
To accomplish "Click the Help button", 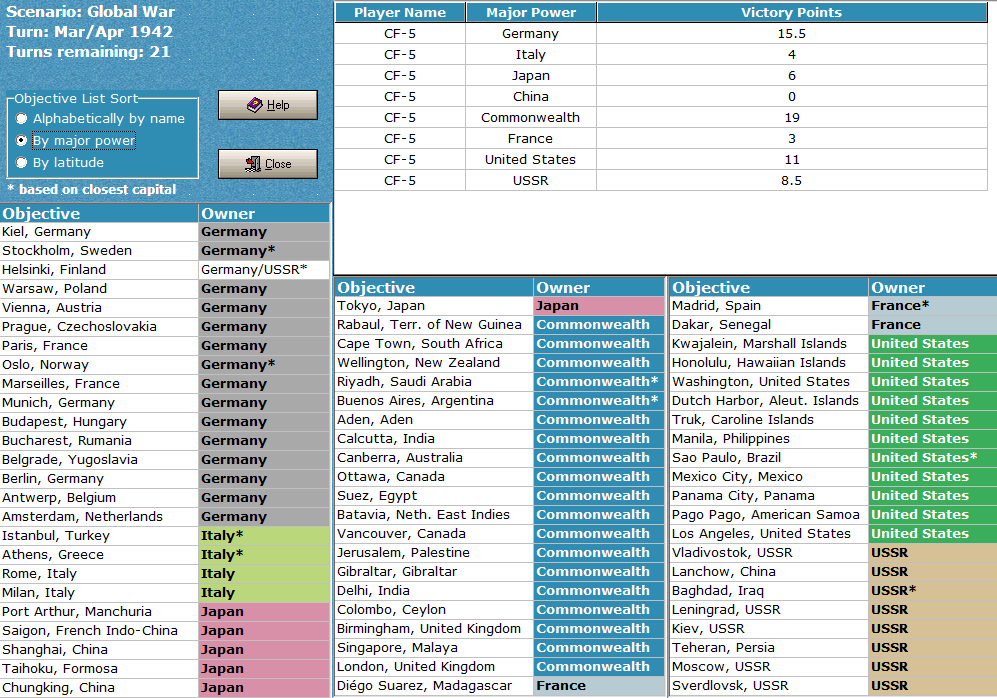I will pos(268,105).
